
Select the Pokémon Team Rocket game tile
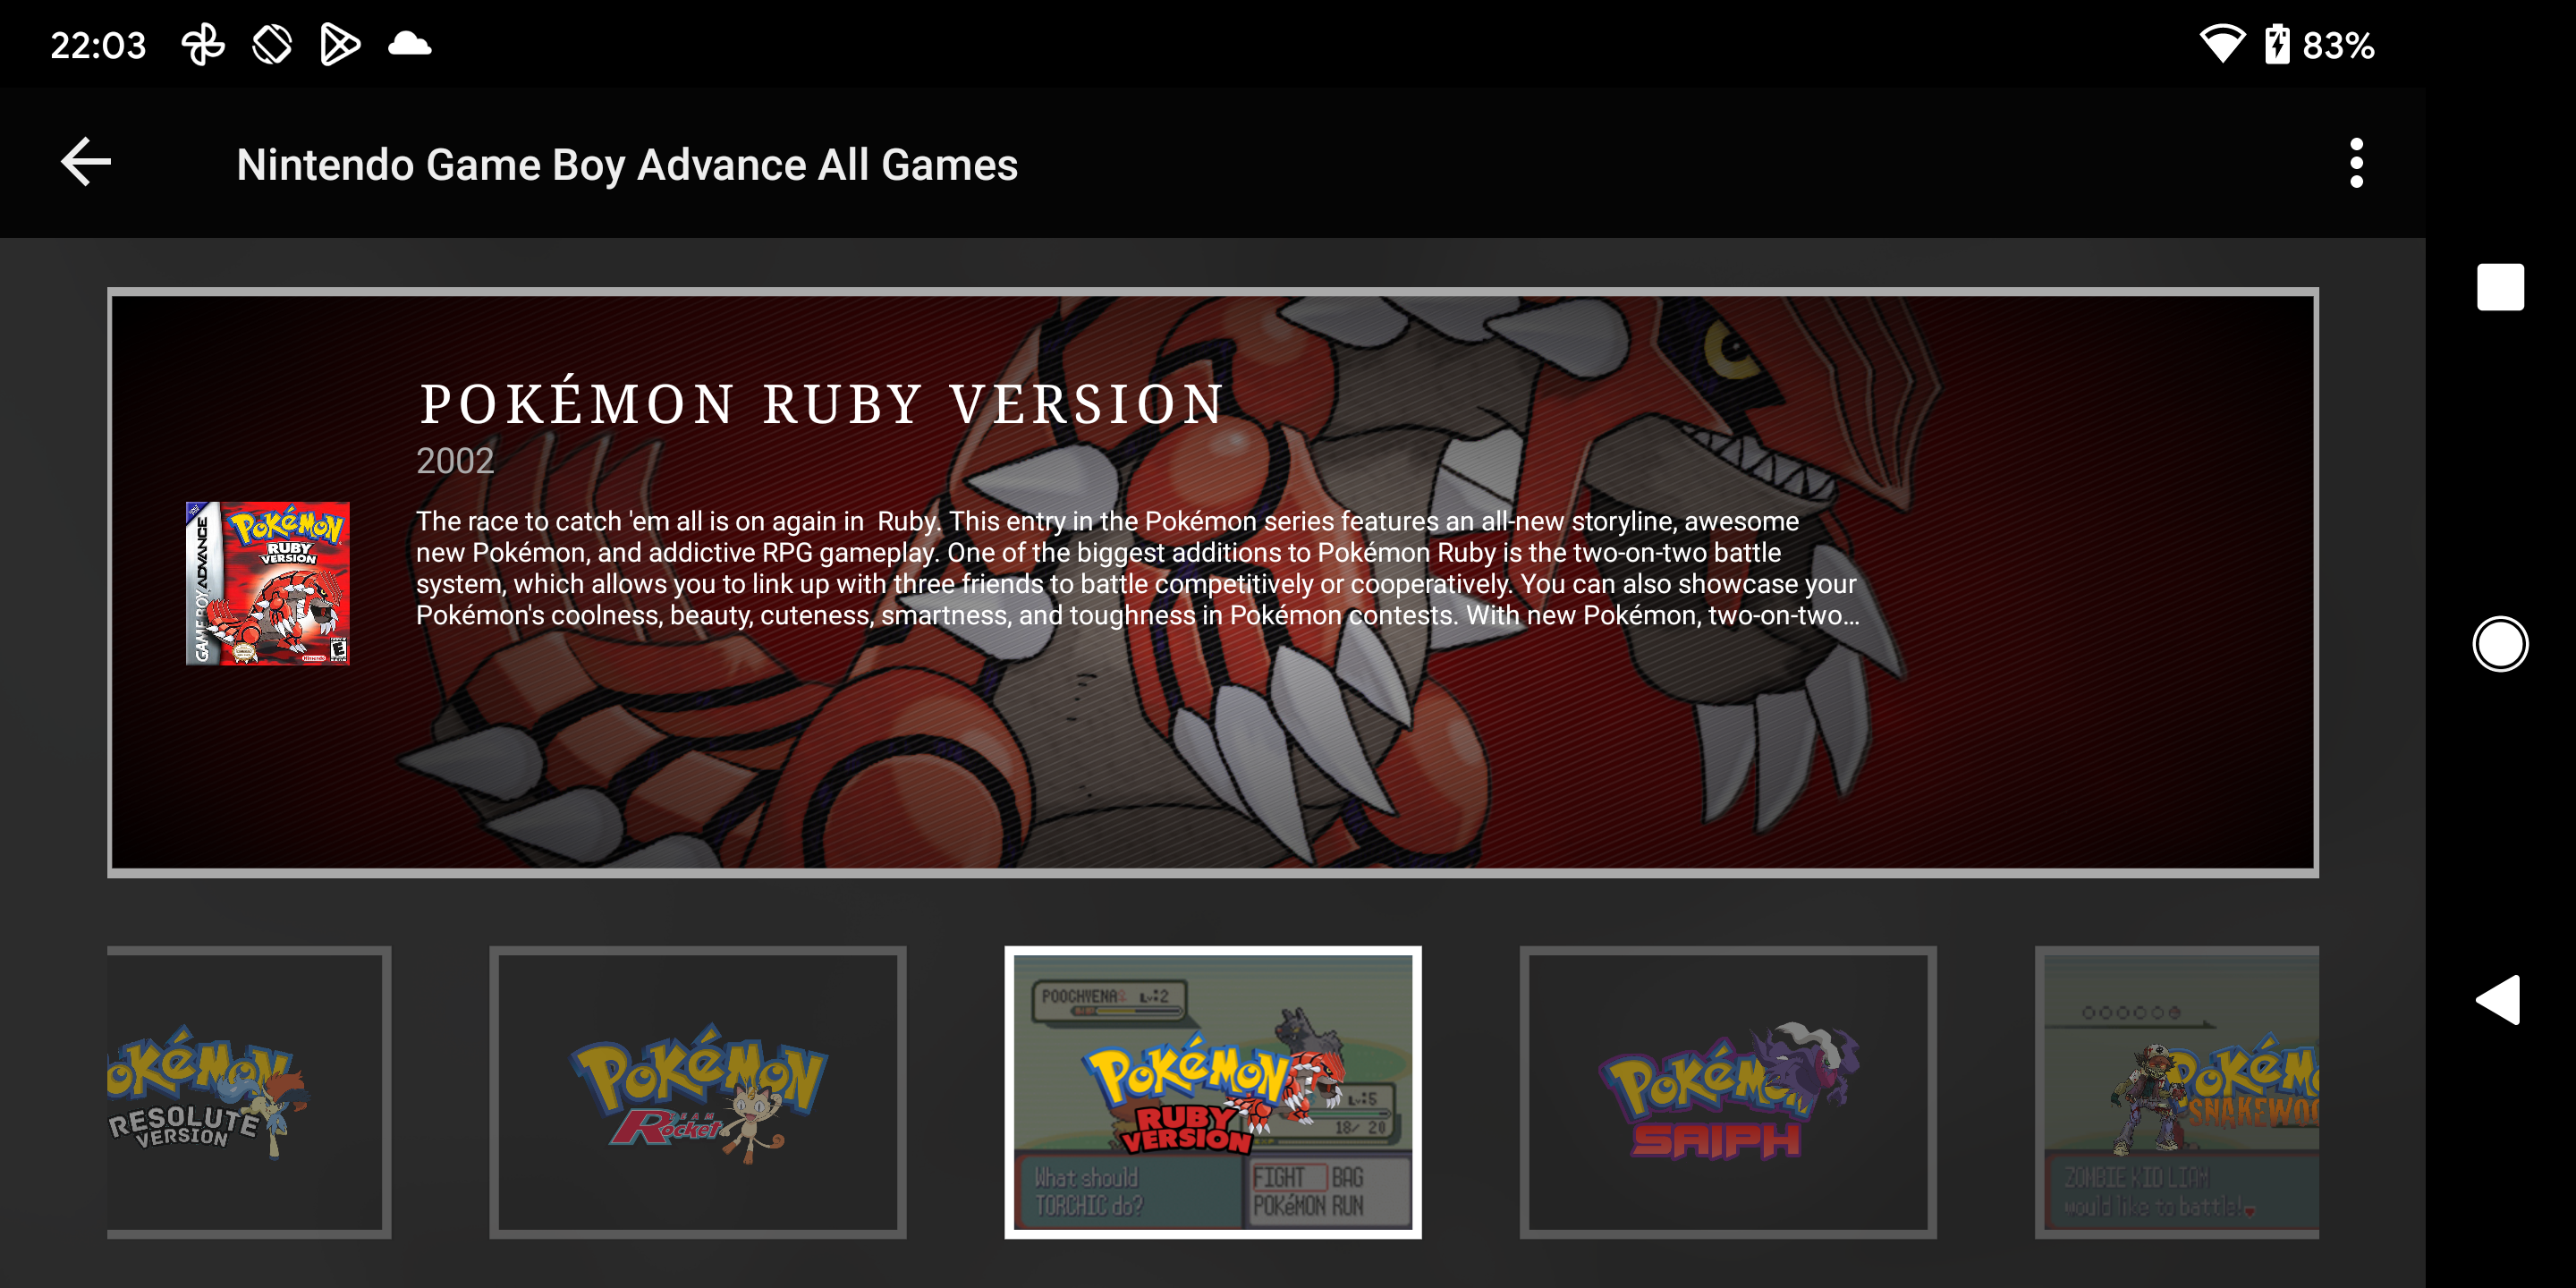(697, 1092)
